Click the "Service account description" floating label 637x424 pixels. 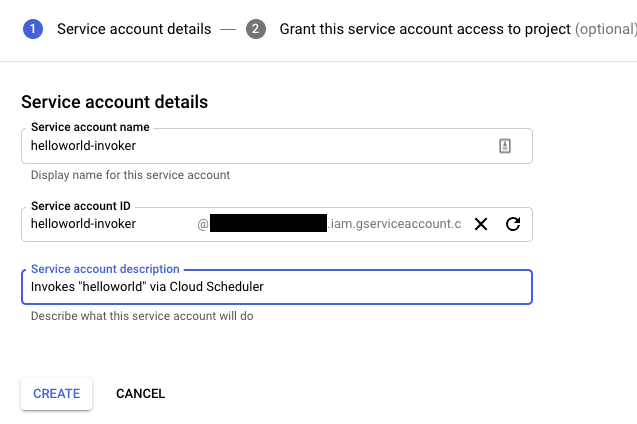105,269
